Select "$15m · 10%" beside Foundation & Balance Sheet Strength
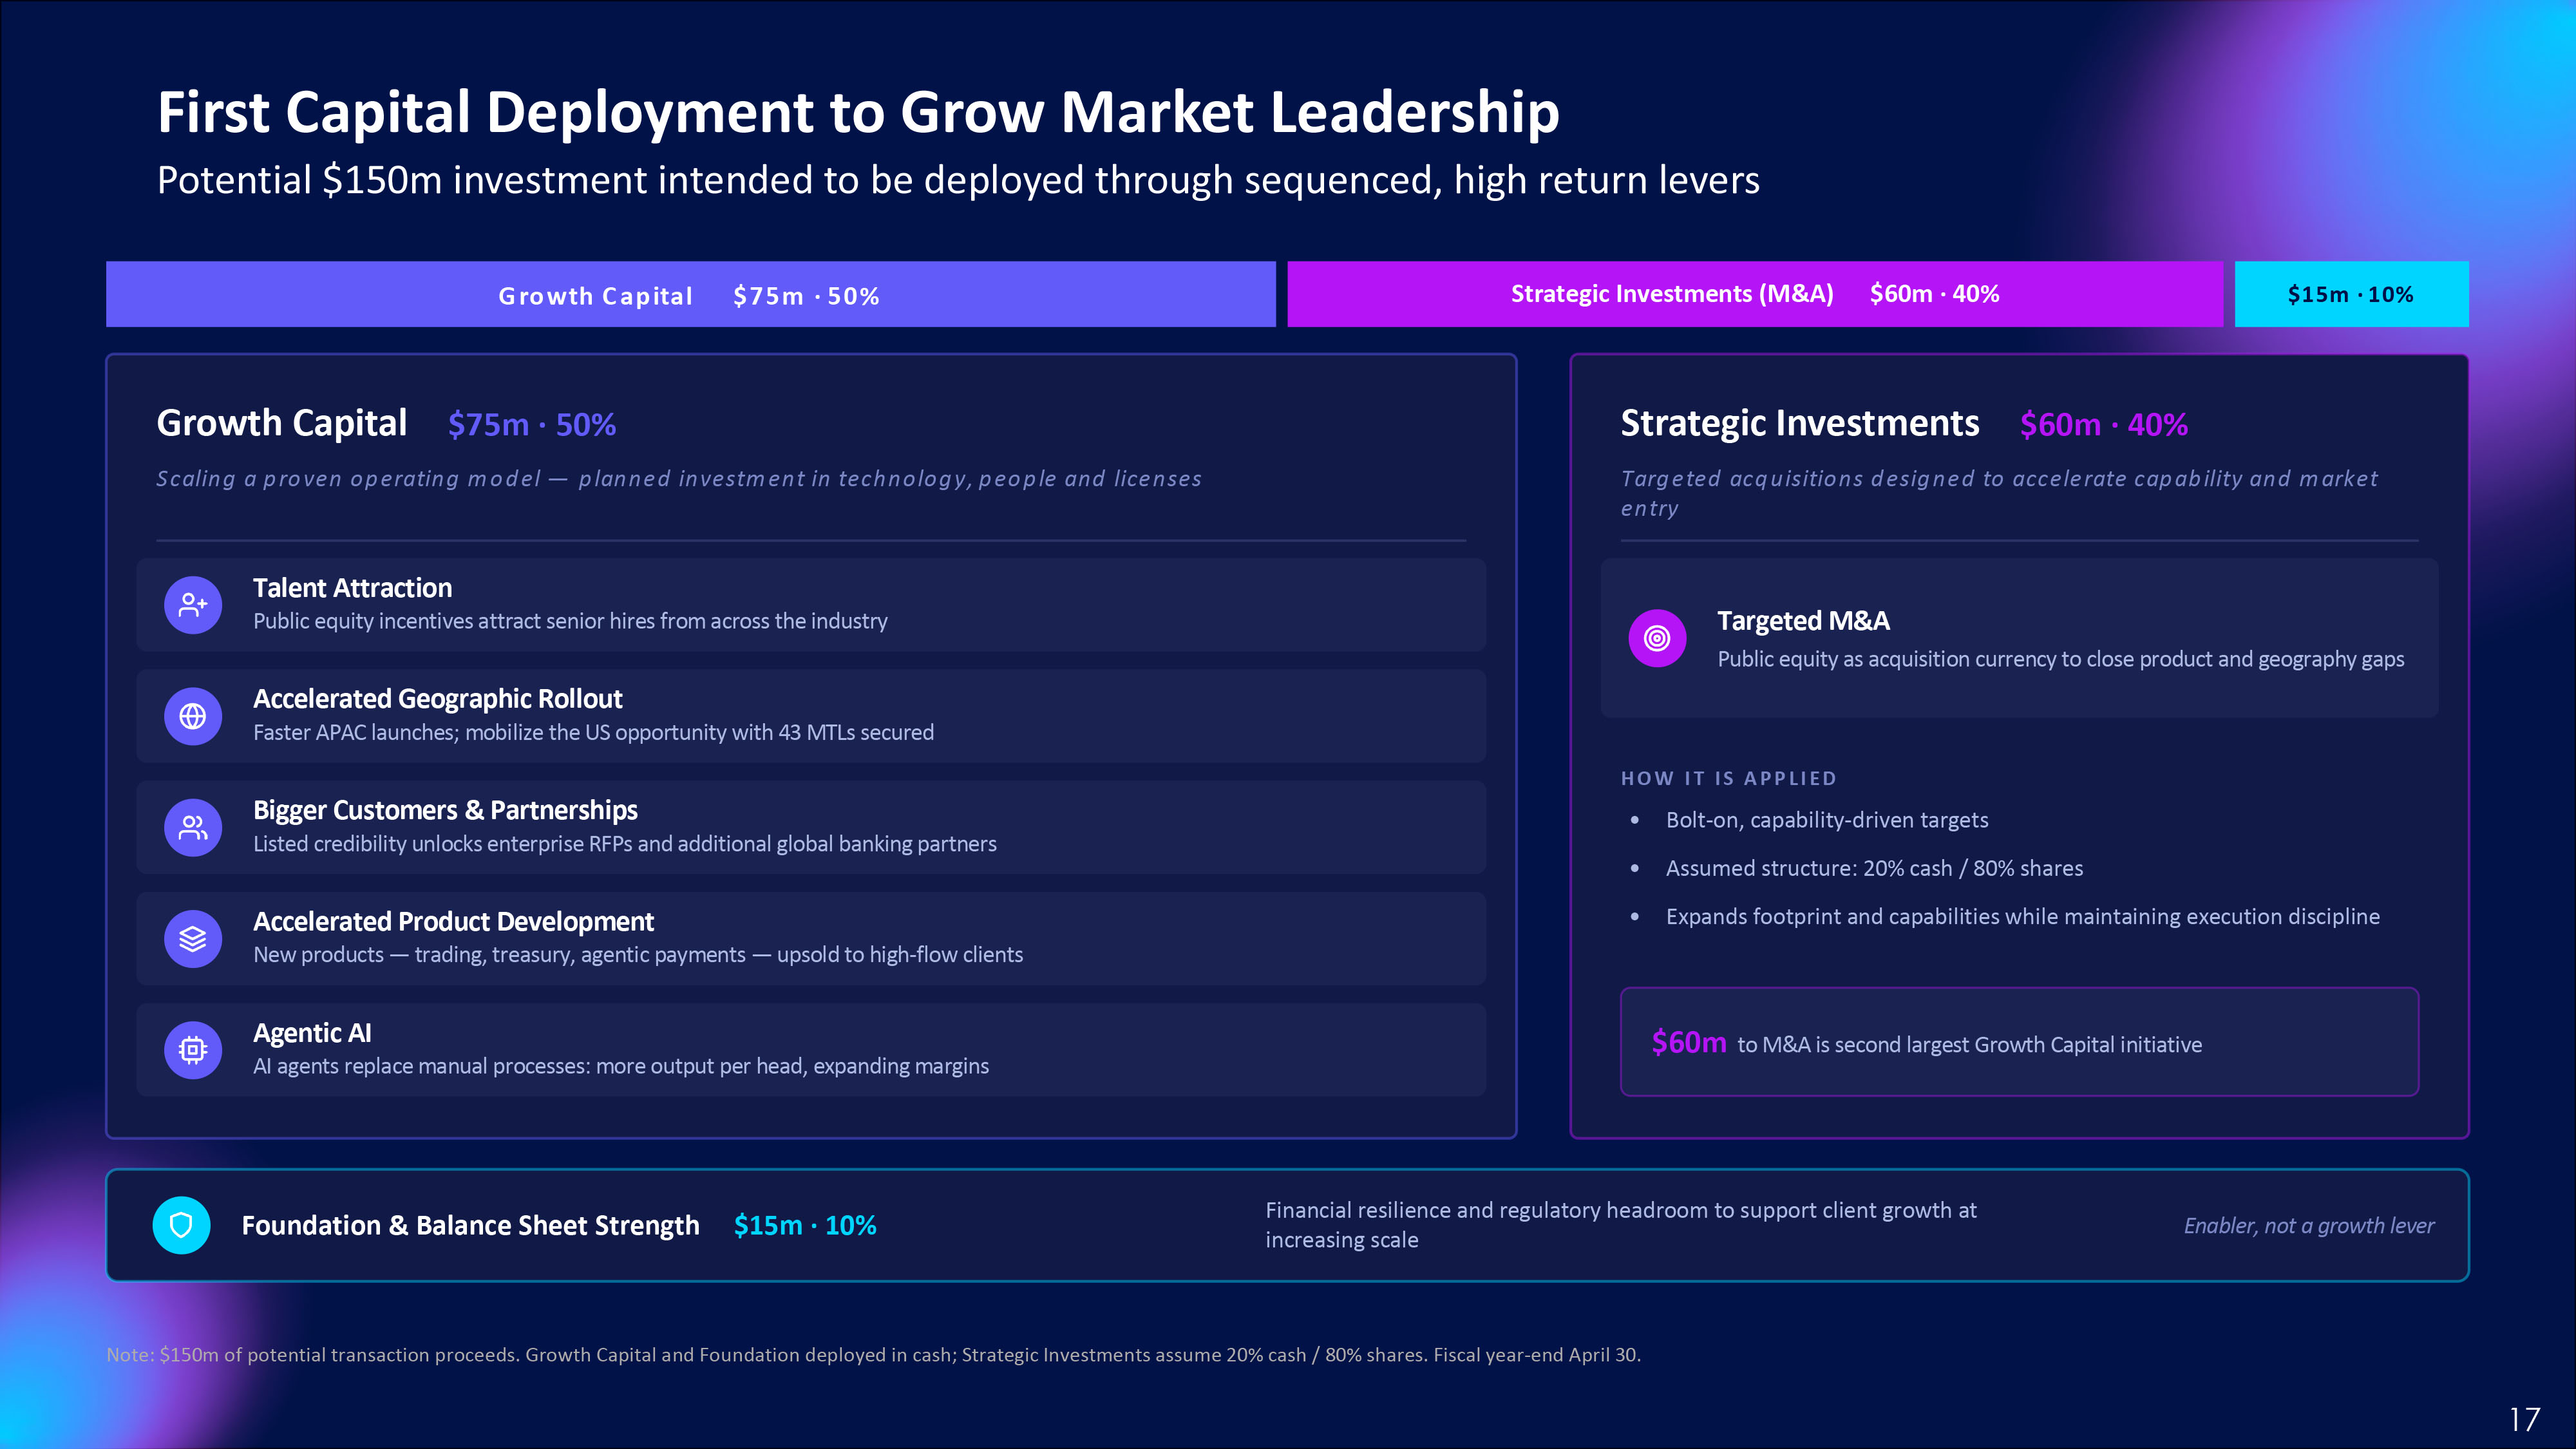 tap(805, 1225)
